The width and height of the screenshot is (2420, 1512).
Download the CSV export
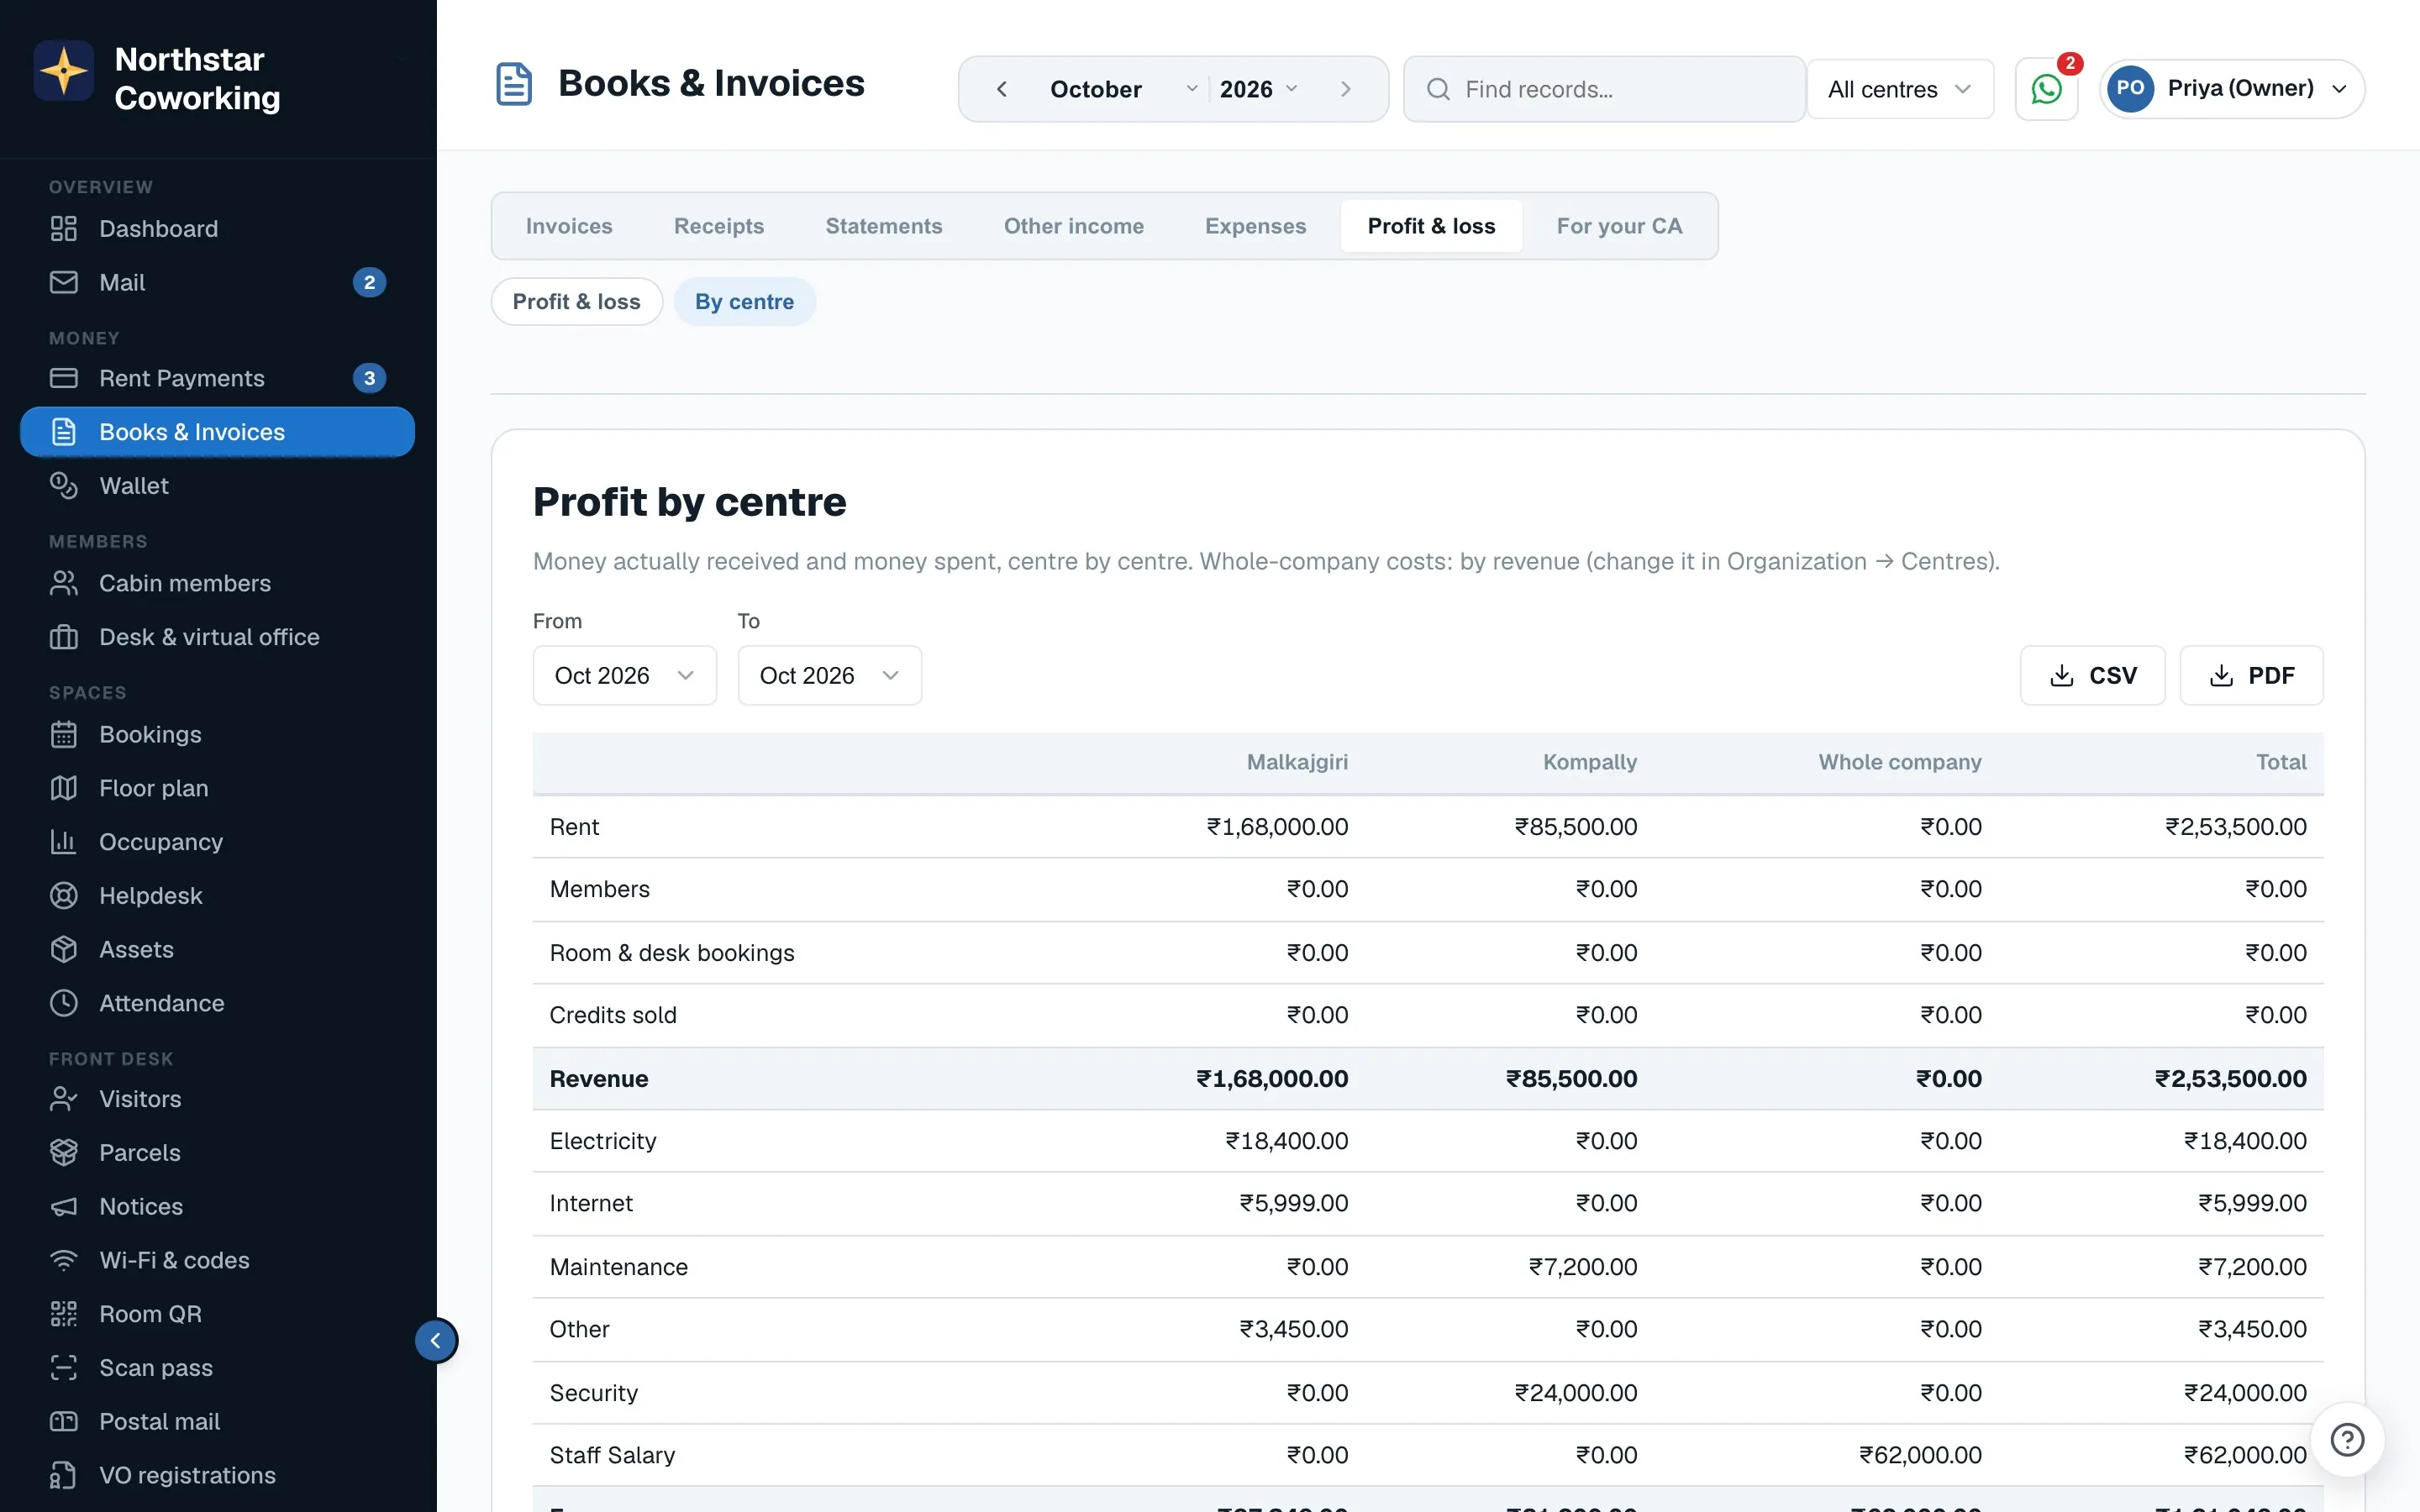tap(2092, 675)
